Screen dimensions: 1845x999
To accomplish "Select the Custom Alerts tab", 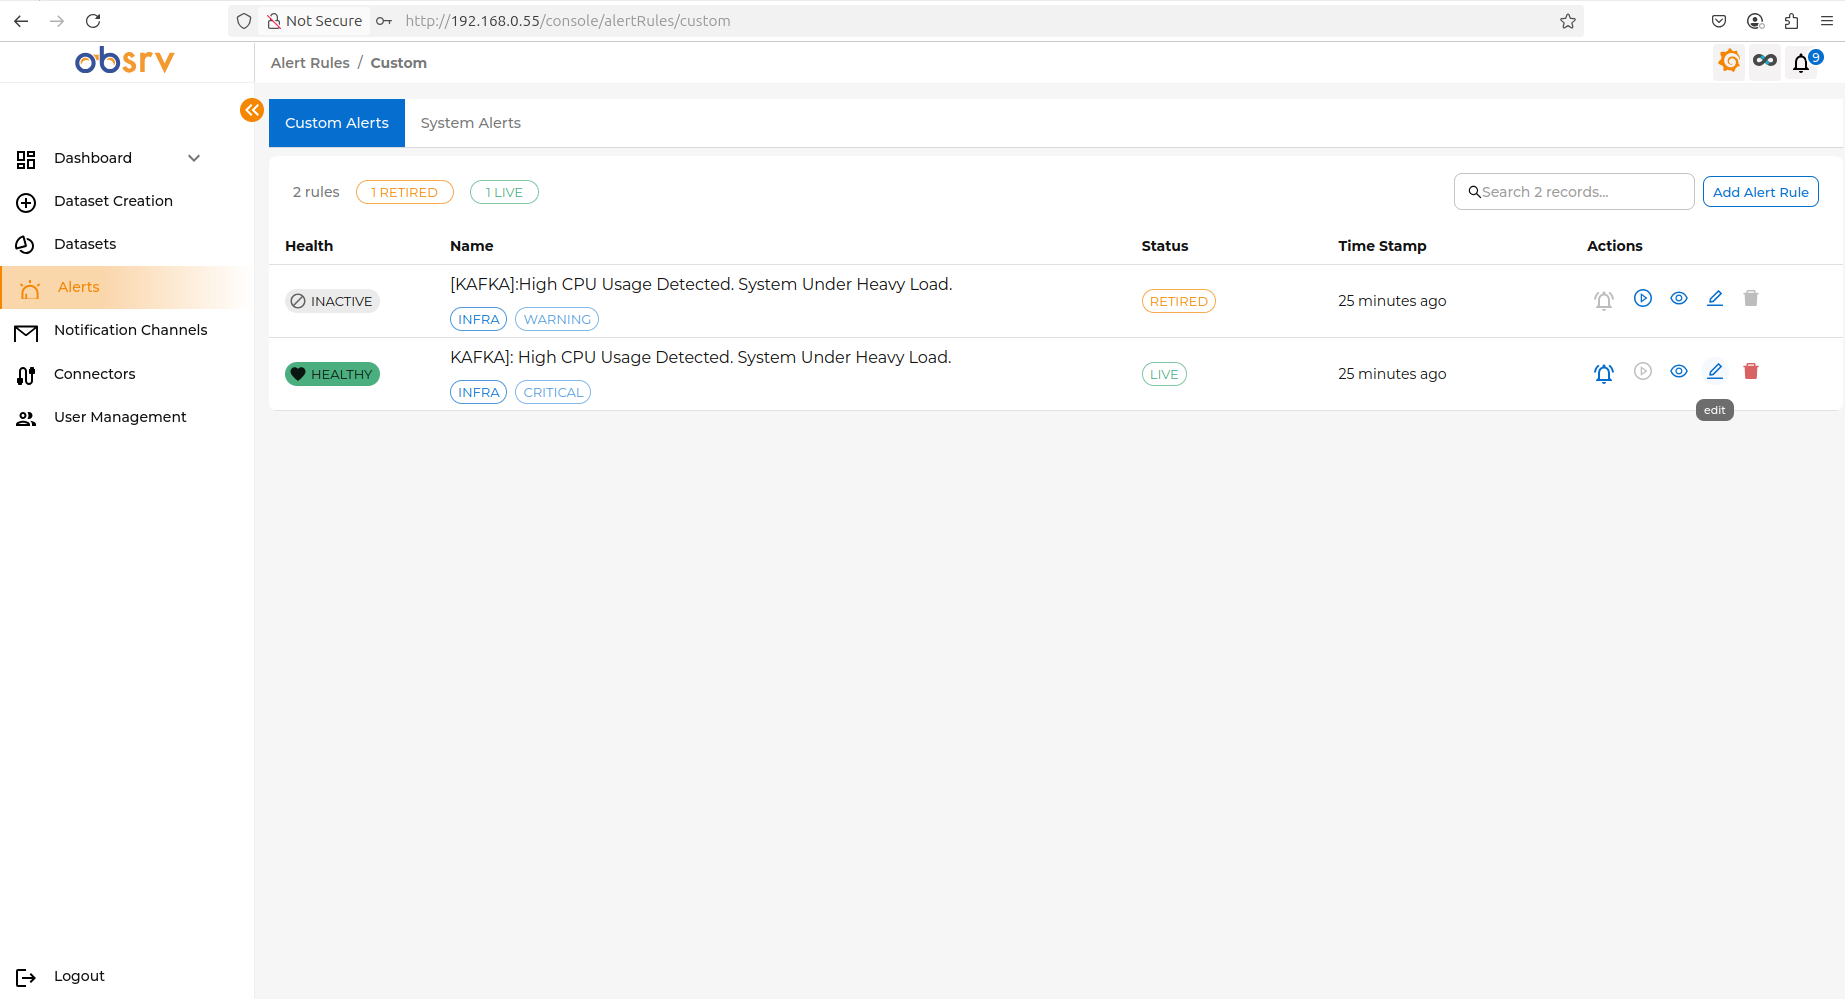I will tap(337, 123).
